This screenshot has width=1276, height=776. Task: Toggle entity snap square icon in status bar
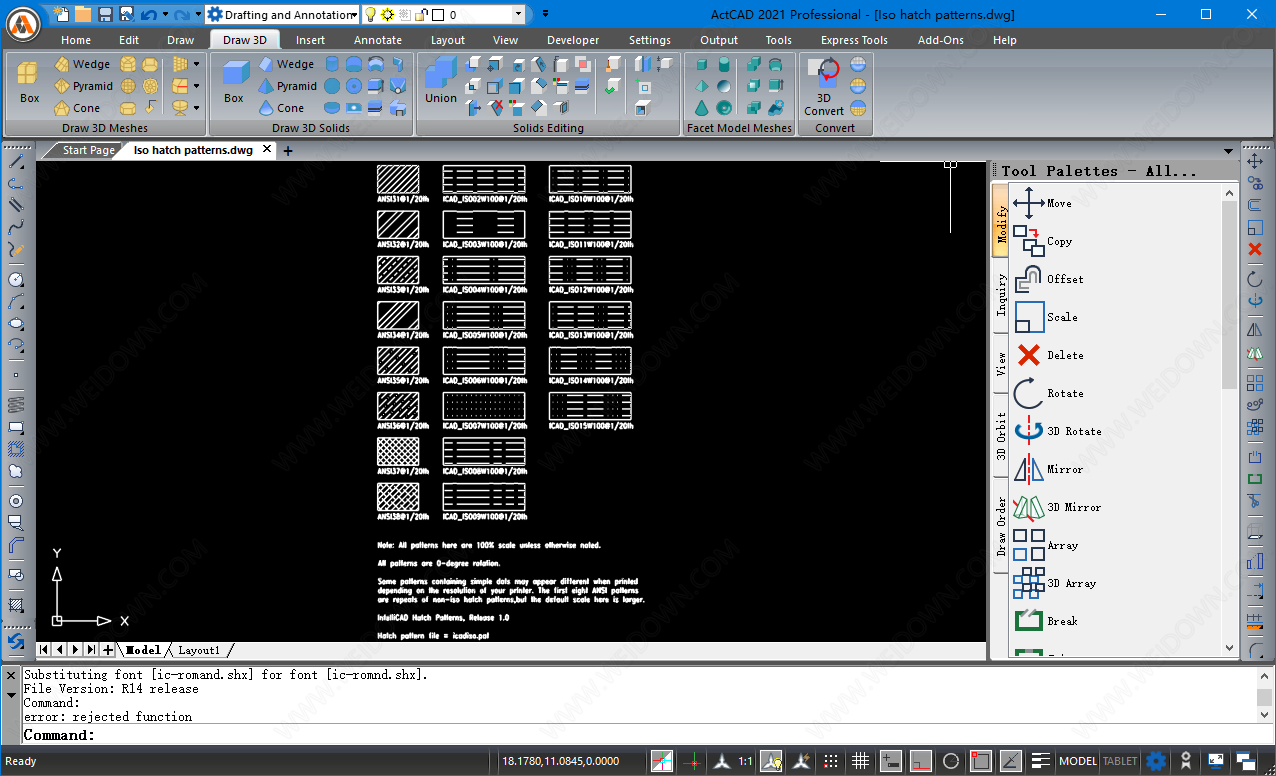tap(981, 761)
